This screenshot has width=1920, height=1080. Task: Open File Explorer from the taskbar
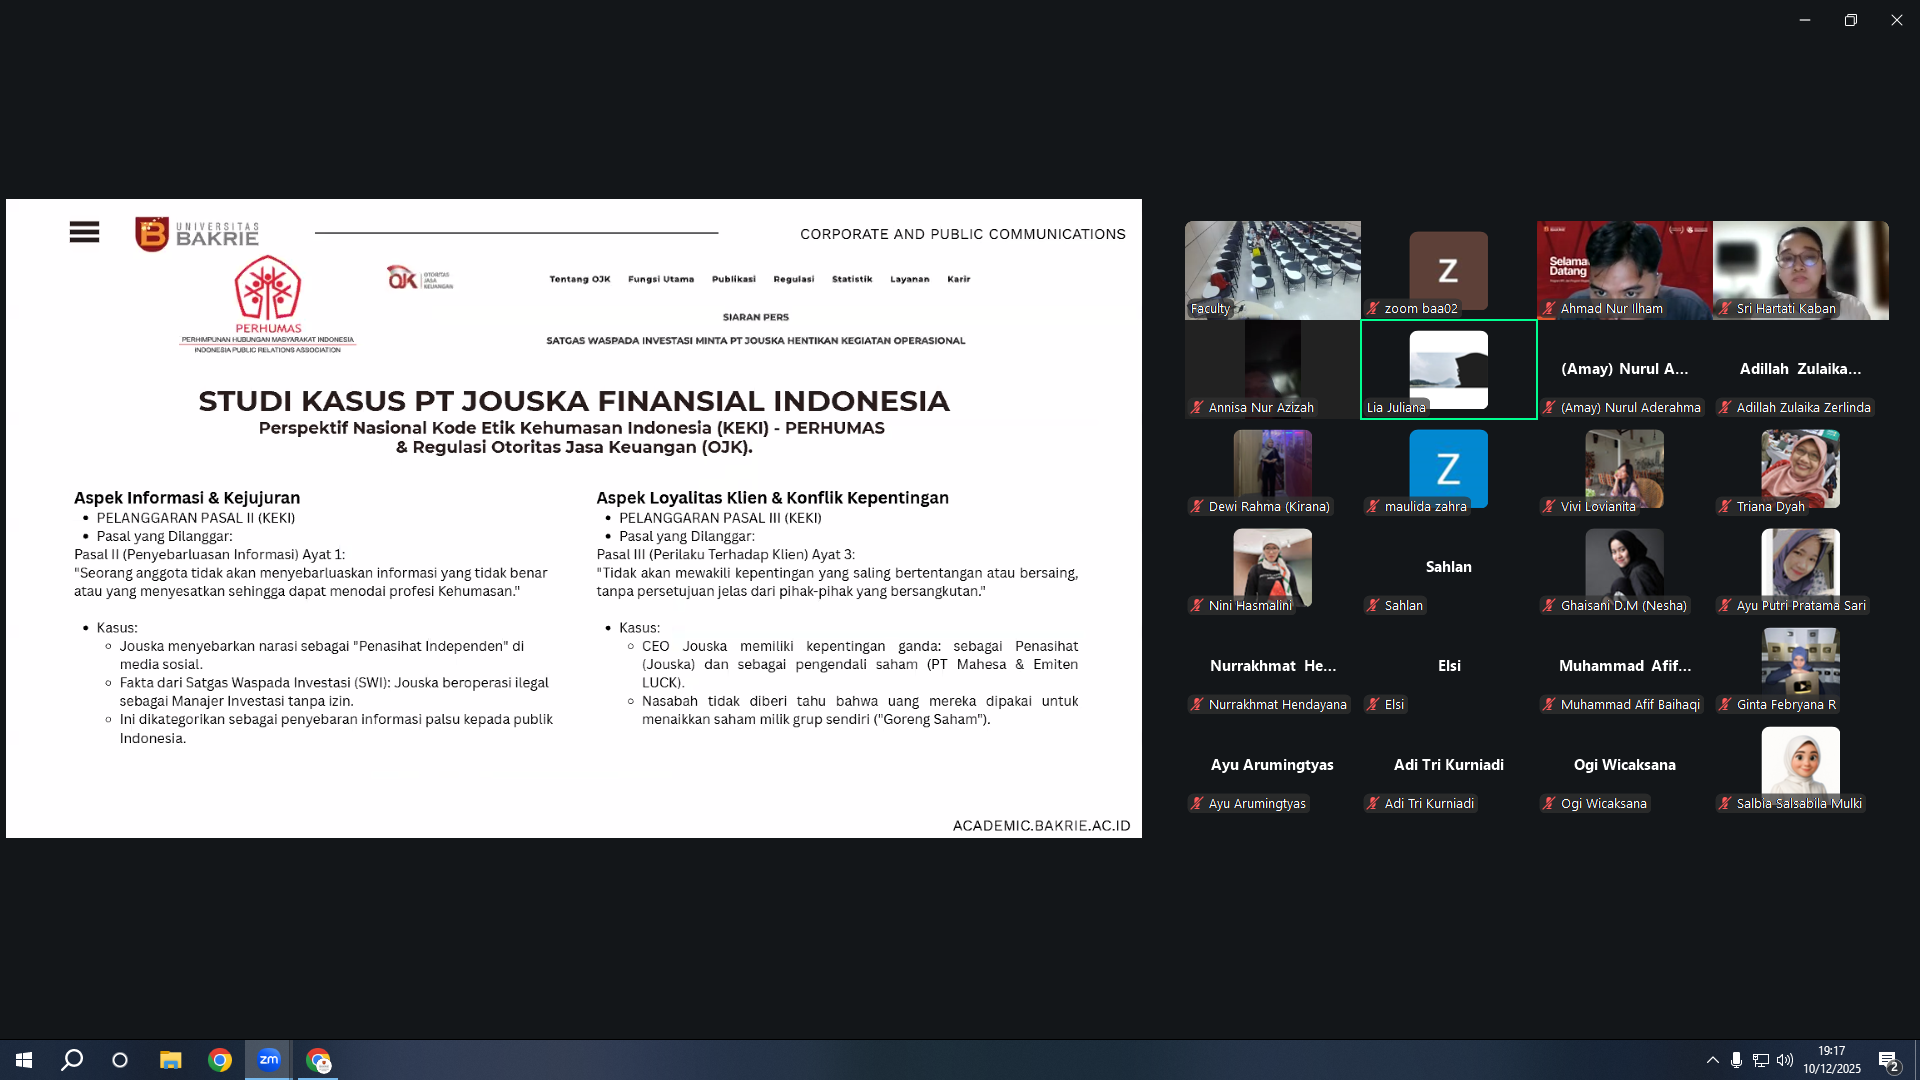click(171, 1060)
